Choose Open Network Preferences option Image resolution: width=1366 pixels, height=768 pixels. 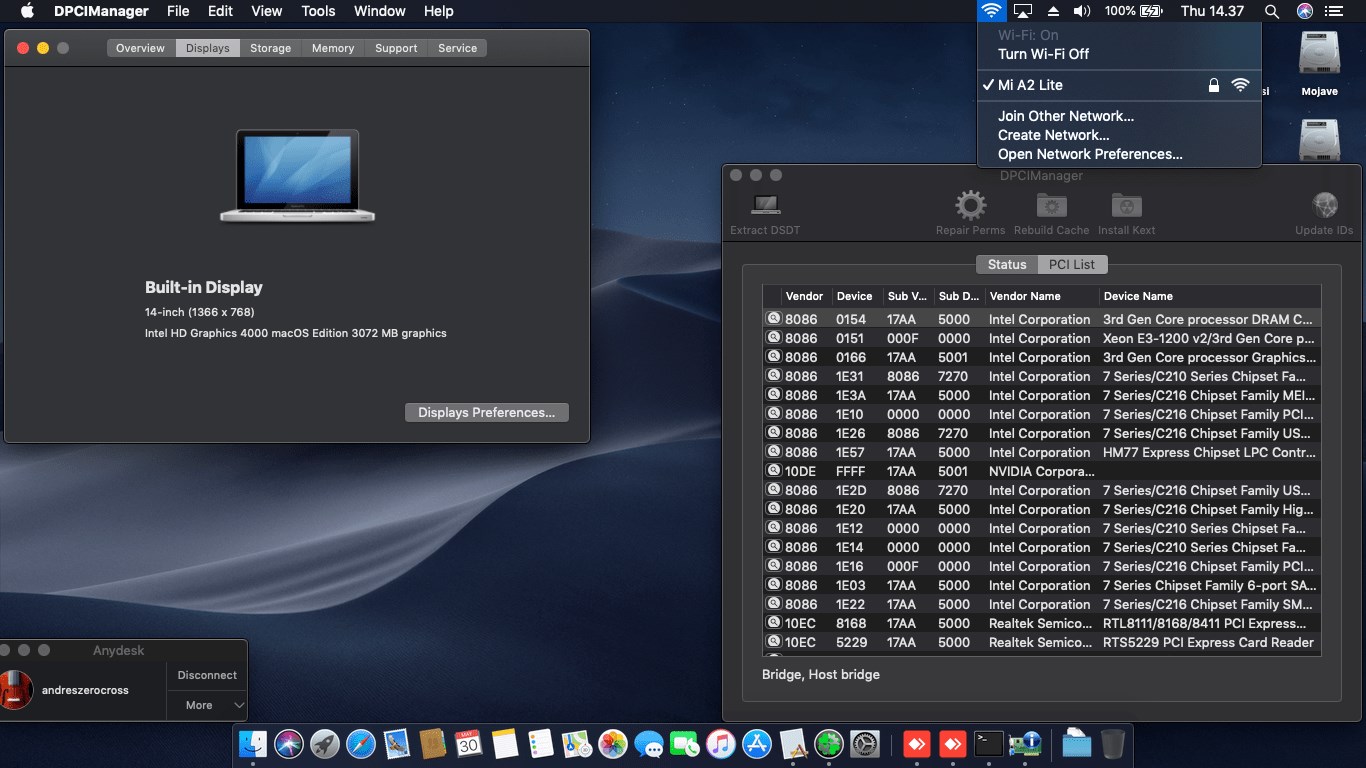point(1089,154)
